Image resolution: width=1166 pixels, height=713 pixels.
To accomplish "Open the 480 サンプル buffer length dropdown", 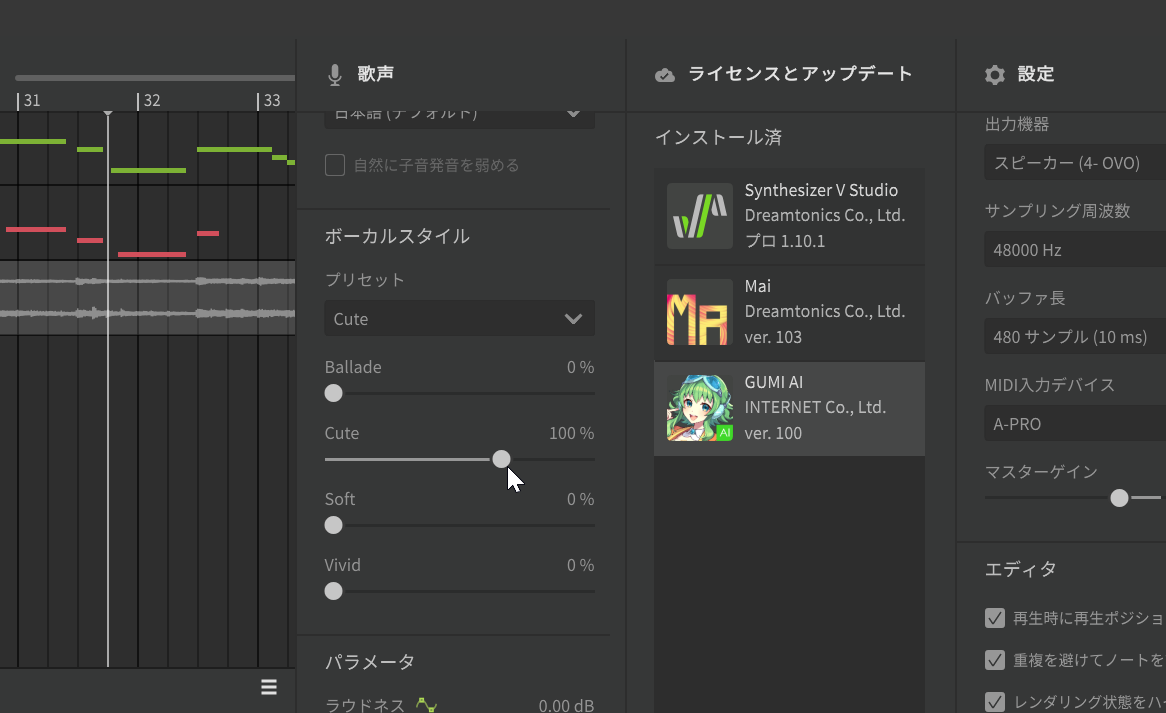I will 1075,336.
